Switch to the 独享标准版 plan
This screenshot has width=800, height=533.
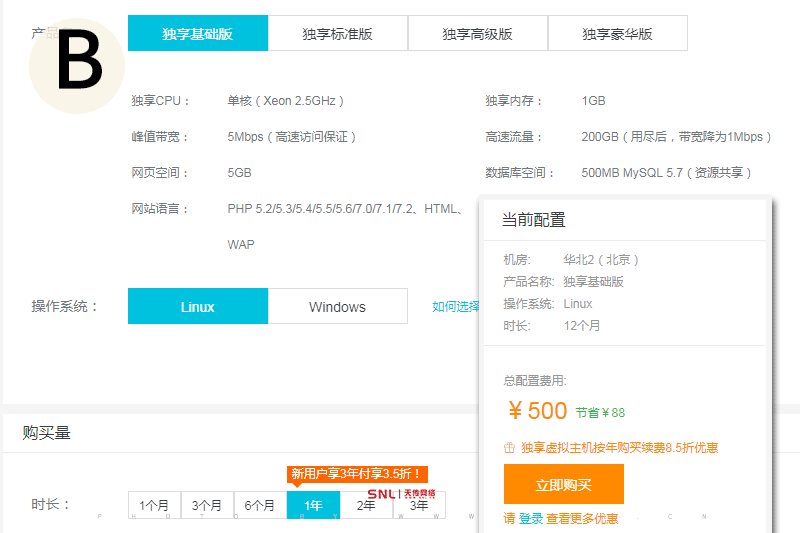[338, 33]
